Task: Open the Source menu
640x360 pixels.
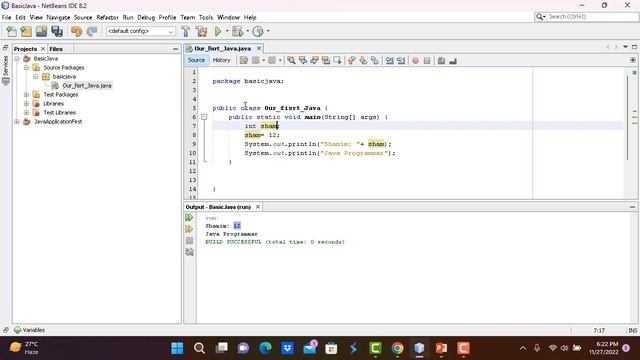Action: click(83, 18)
